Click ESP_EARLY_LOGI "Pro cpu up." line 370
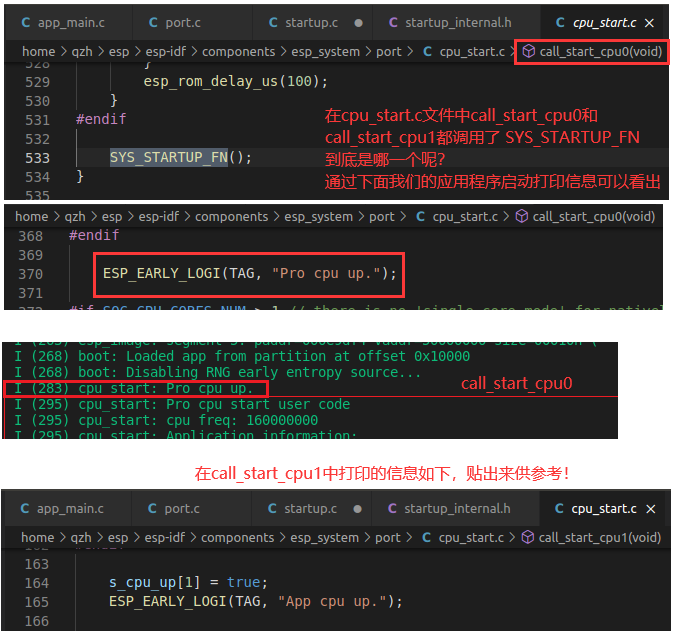The width and height of the screenshot is (674, 635). (x=250, y=273)
